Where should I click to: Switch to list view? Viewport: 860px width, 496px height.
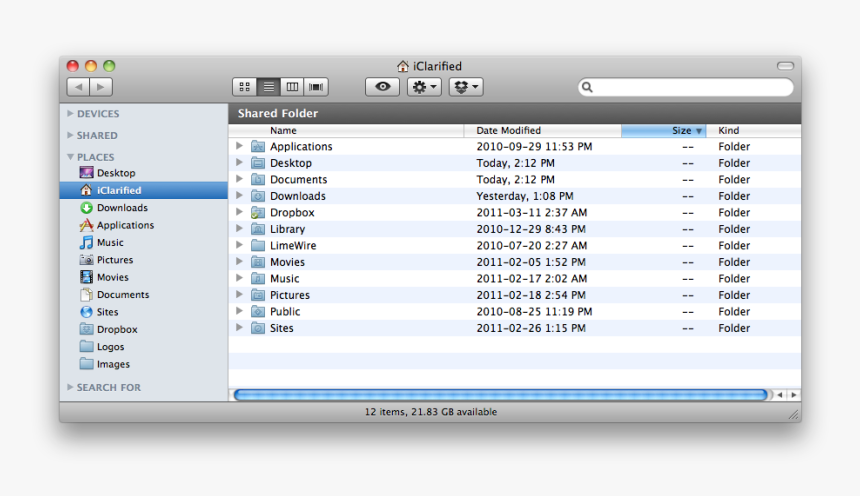pyautogui.click(x=268, y=87)
